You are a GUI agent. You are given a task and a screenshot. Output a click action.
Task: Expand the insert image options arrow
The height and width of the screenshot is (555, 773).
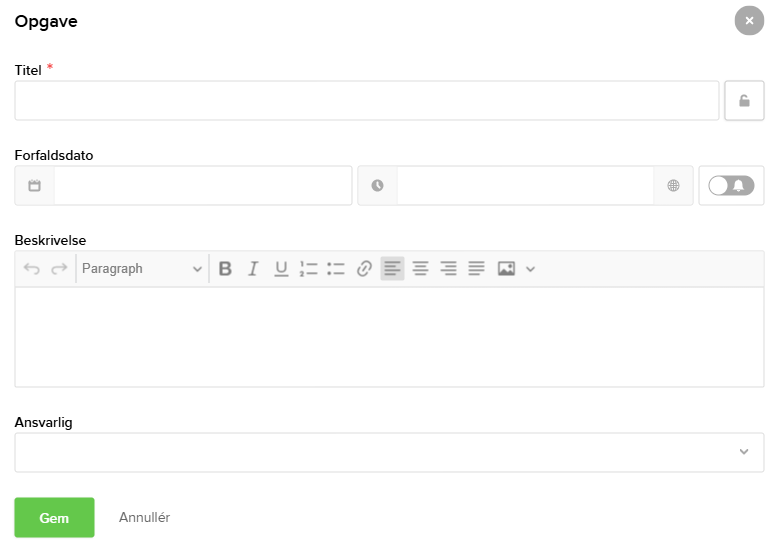[531, 268]
